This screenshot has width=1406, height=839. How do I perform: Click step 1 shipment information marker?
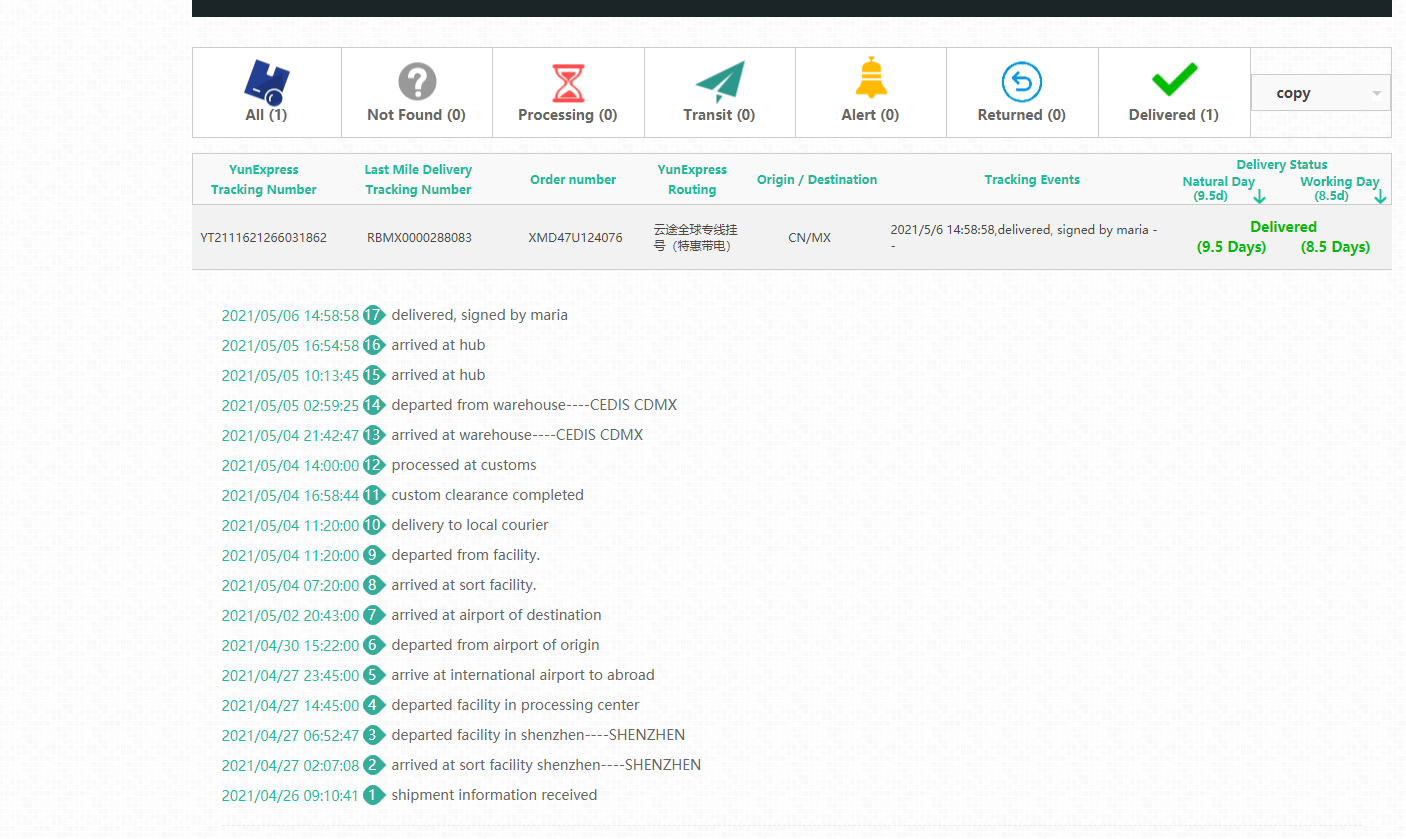(x=374, y=795)
